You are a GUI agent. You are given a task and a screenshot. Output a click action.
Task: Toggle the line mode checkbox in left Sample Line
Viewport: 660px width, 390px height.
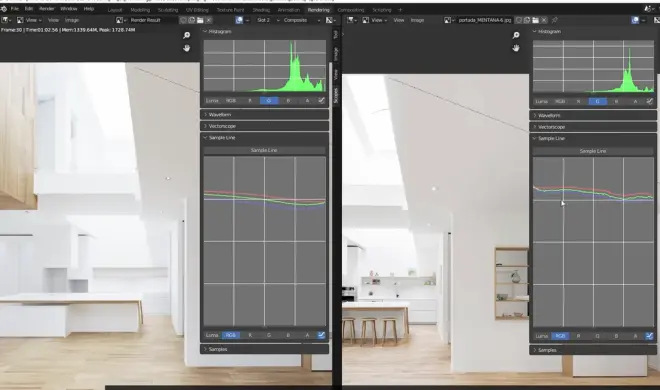coord(322,335)
